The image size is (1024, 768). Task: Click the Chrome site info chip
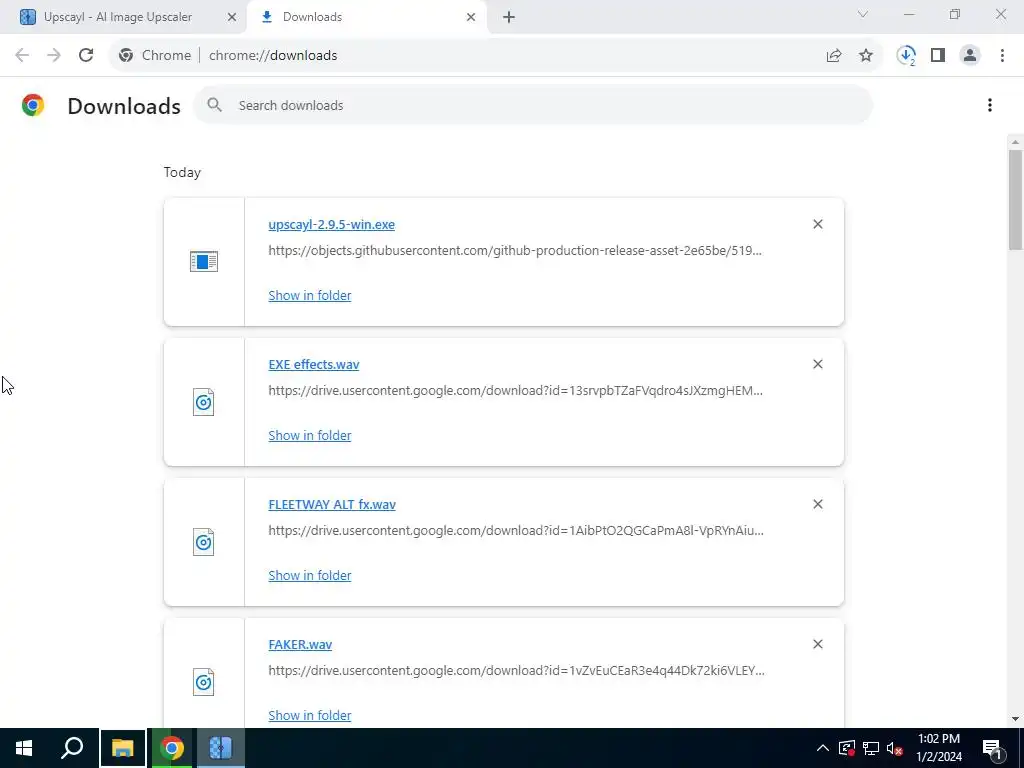point(154,56)
